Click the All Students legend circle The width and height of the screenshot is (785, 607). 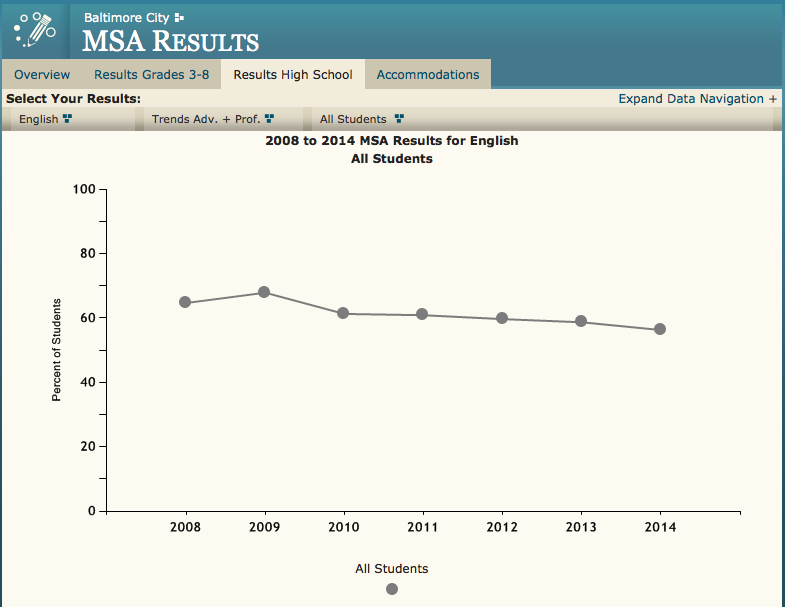click(392, 589)
